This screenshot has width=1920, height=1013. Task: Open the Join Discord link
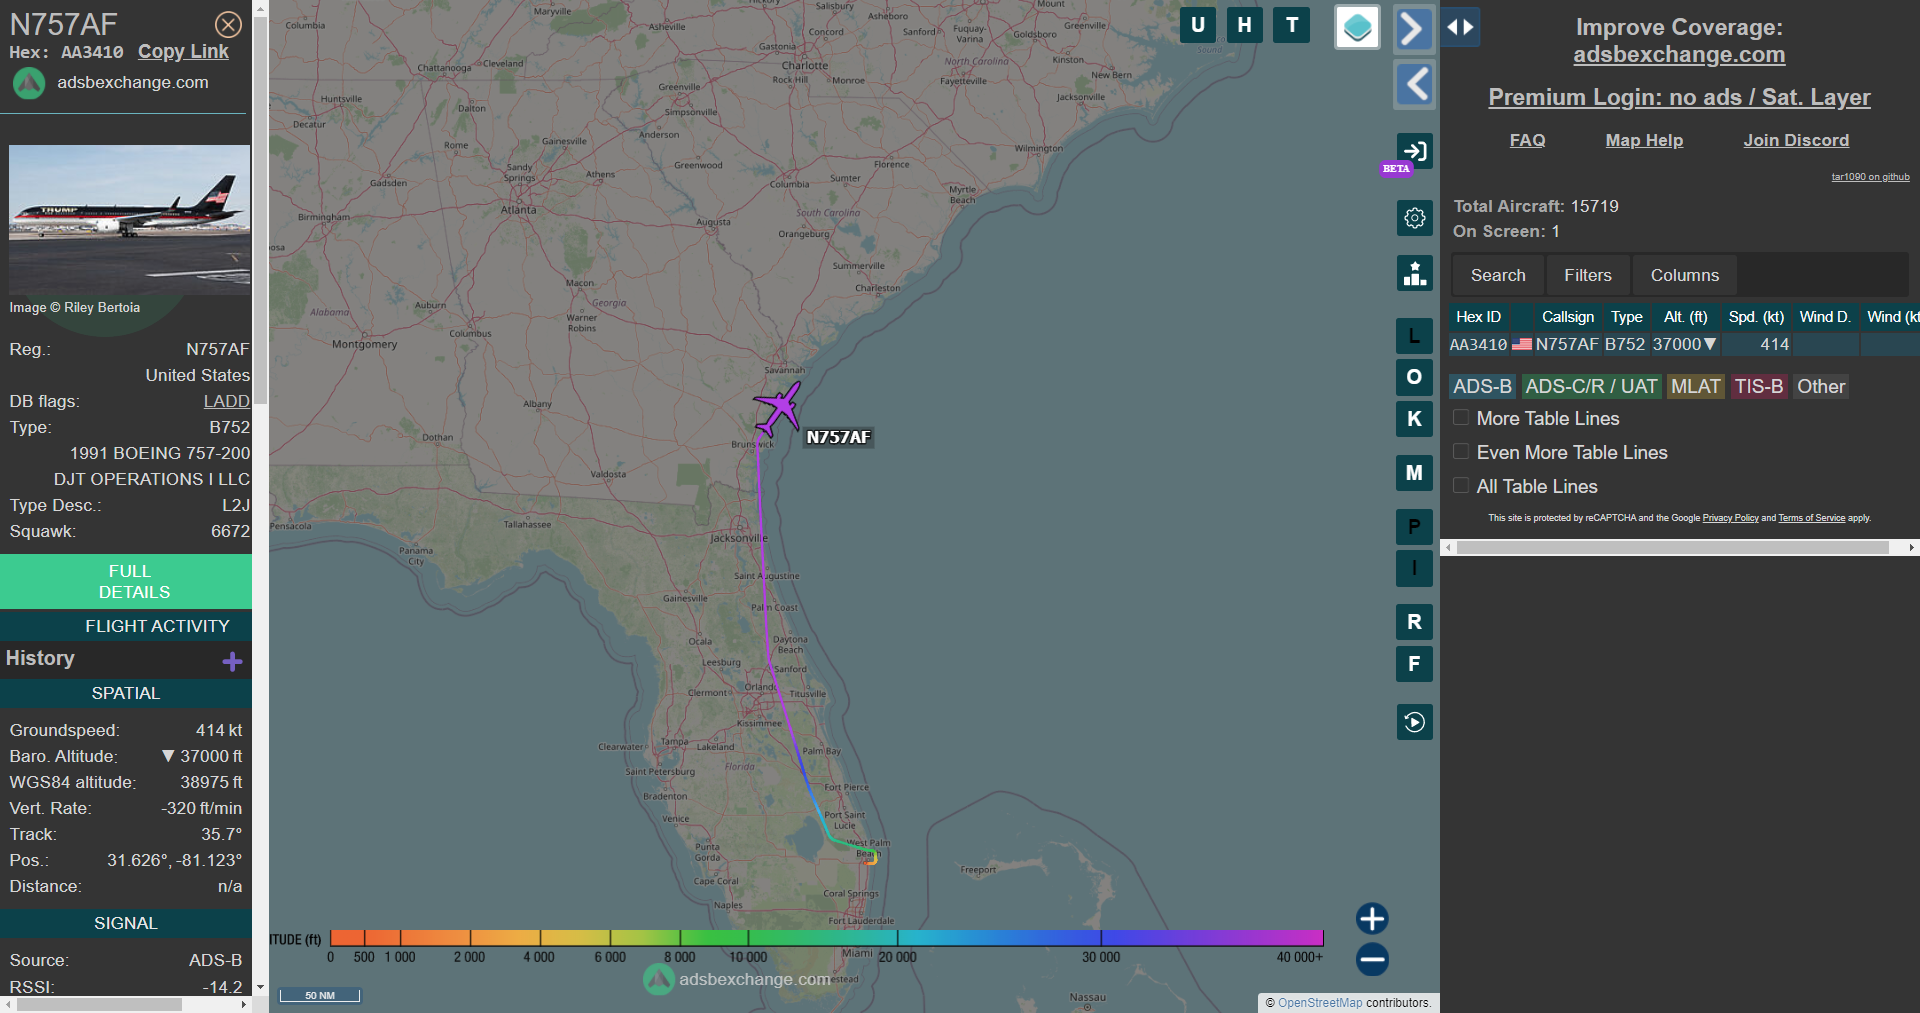click(x=1796, y=140)
